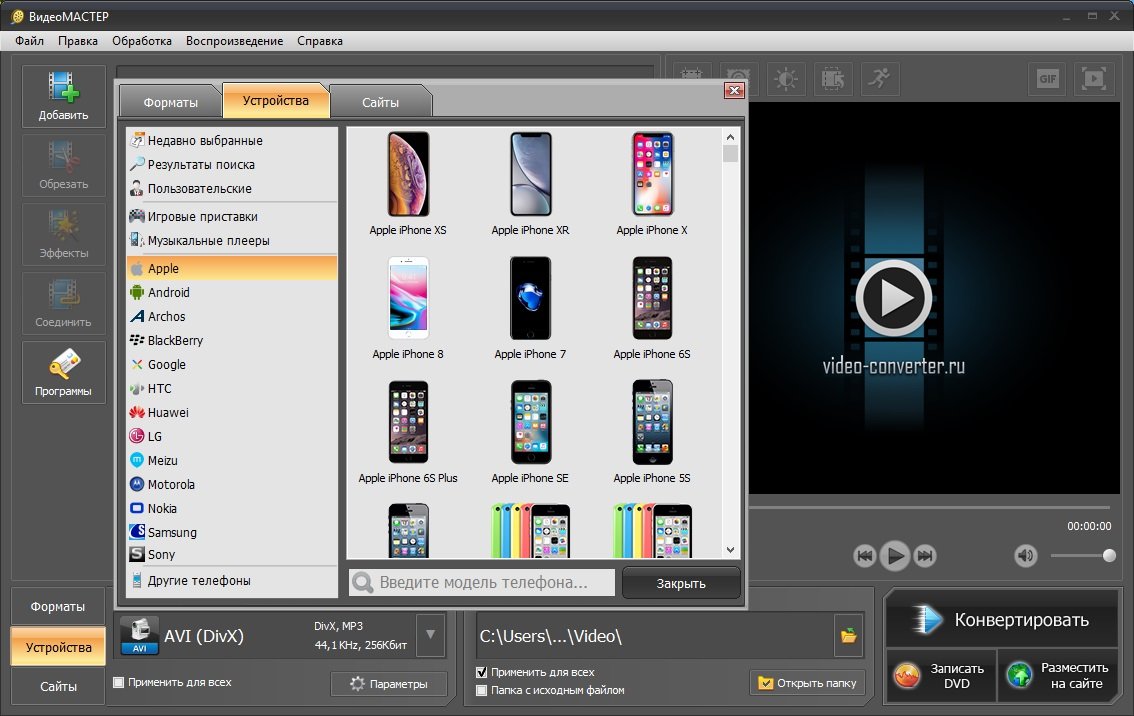Open the Programs panel icon
This screenshot has width=1134, height=716.
(x=64, y=372)
